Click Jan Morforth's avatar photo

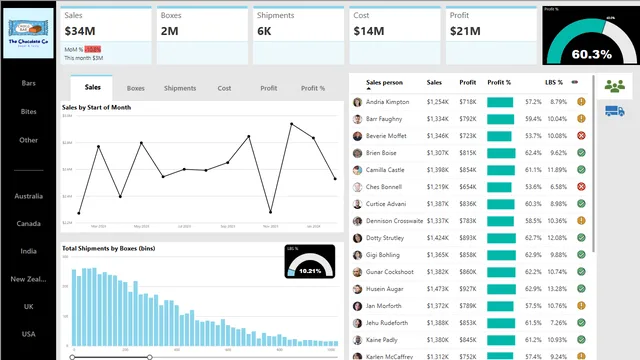(x=358, y=306)
